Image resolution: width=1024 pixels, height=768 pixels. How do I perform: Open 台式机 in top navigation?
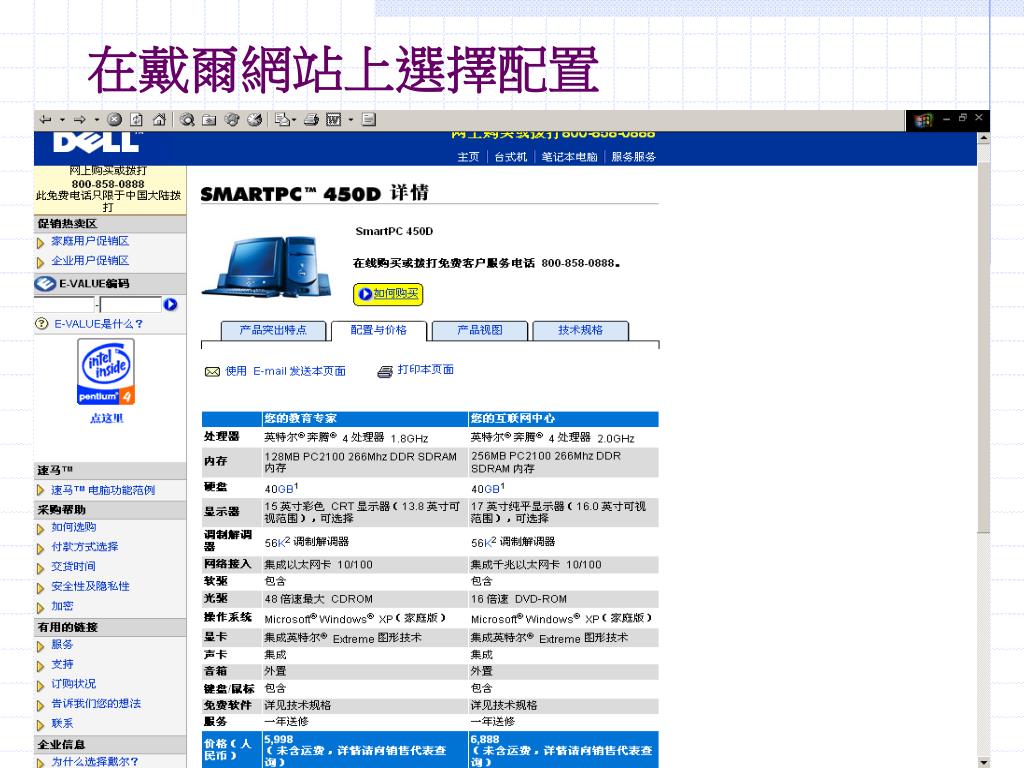[511, 157]
